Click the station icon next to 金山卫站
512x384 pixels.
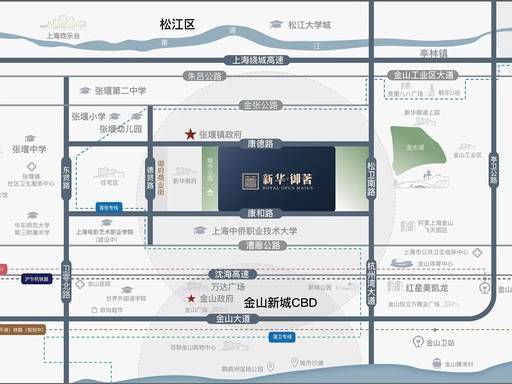[418, 342]
